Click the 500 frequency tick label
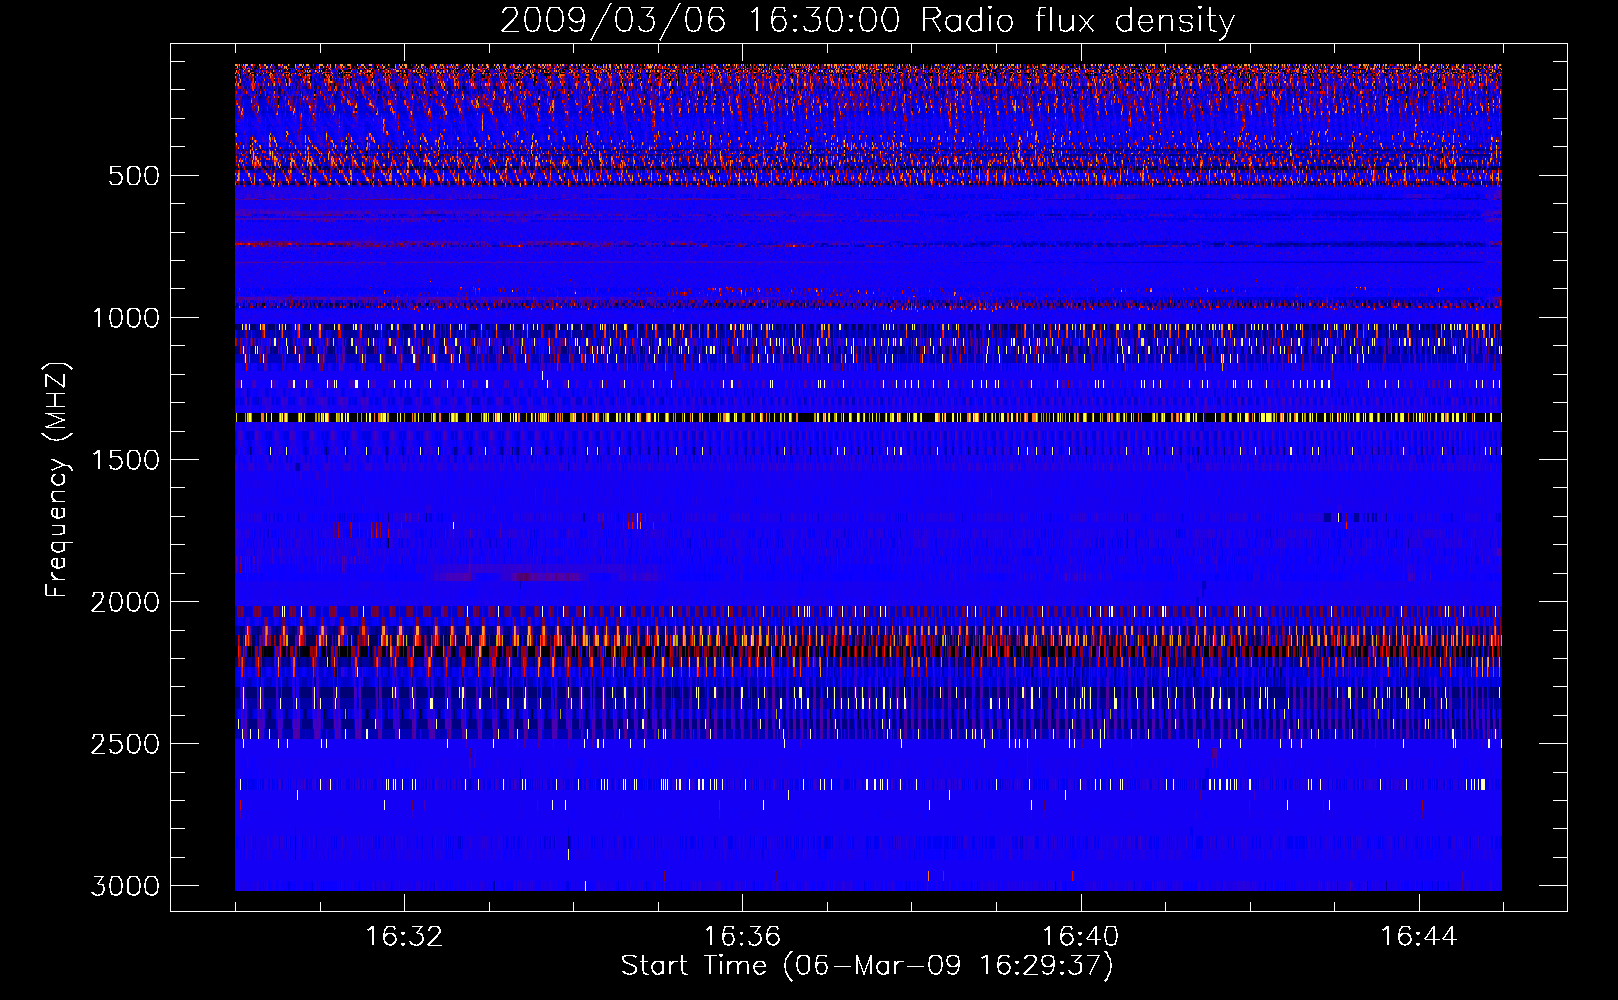 pyautogui.click(x=134, y=176)
